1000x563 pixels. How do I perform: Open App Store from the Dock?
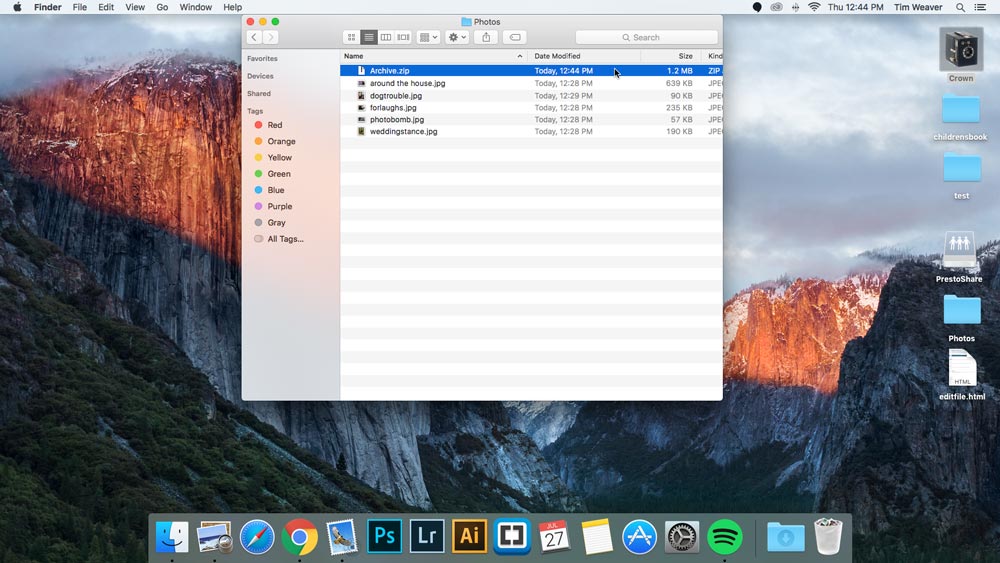pyautogui.click(x=639, y=536)
